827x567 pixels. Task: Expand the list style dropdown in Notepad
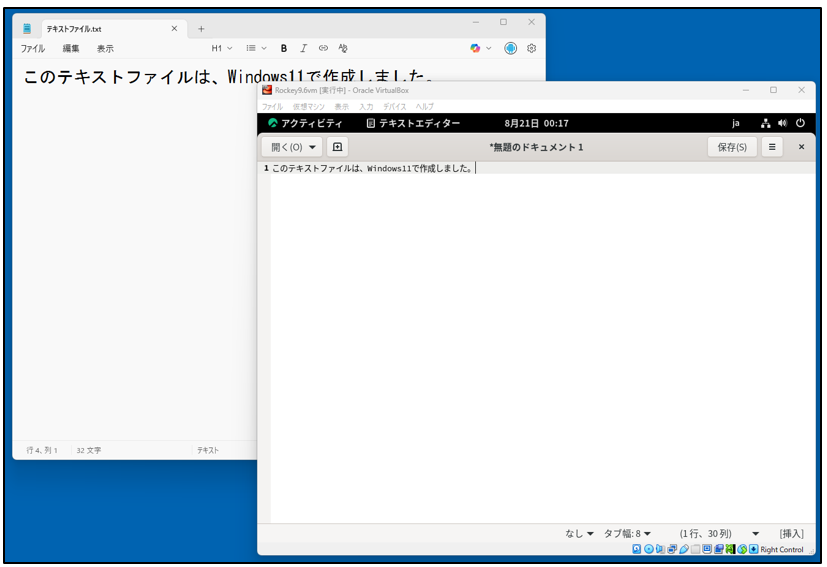coord(256,48)
